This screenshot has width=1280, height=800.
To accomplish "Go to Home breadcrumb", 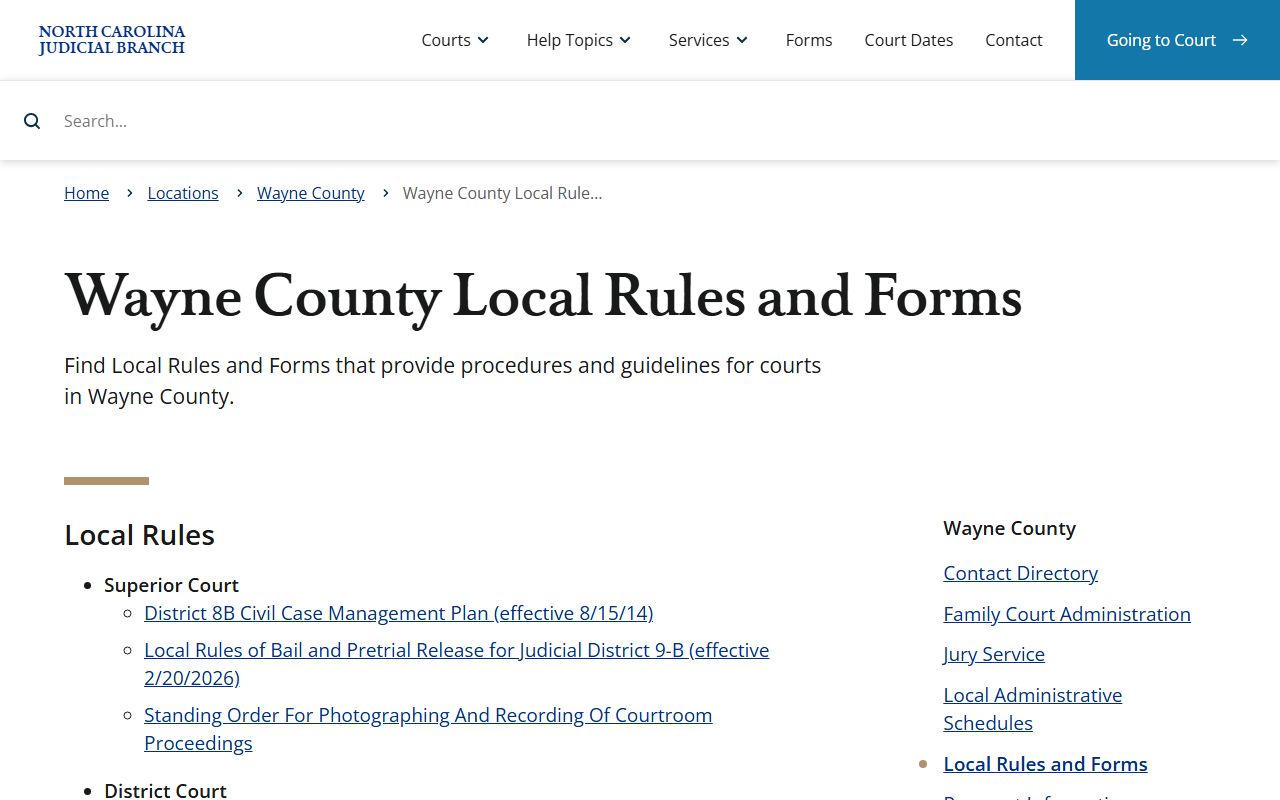I will tap(87, 193).
